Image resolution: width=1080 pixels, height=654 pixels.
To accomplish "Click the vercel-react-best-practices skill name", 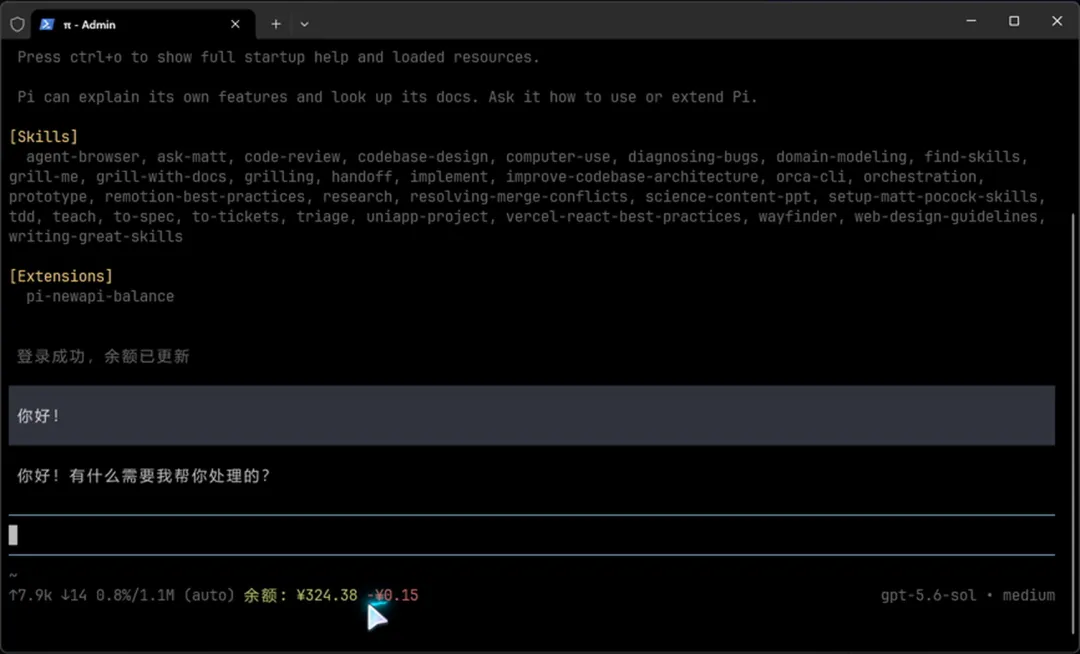I will pos(623,216).
